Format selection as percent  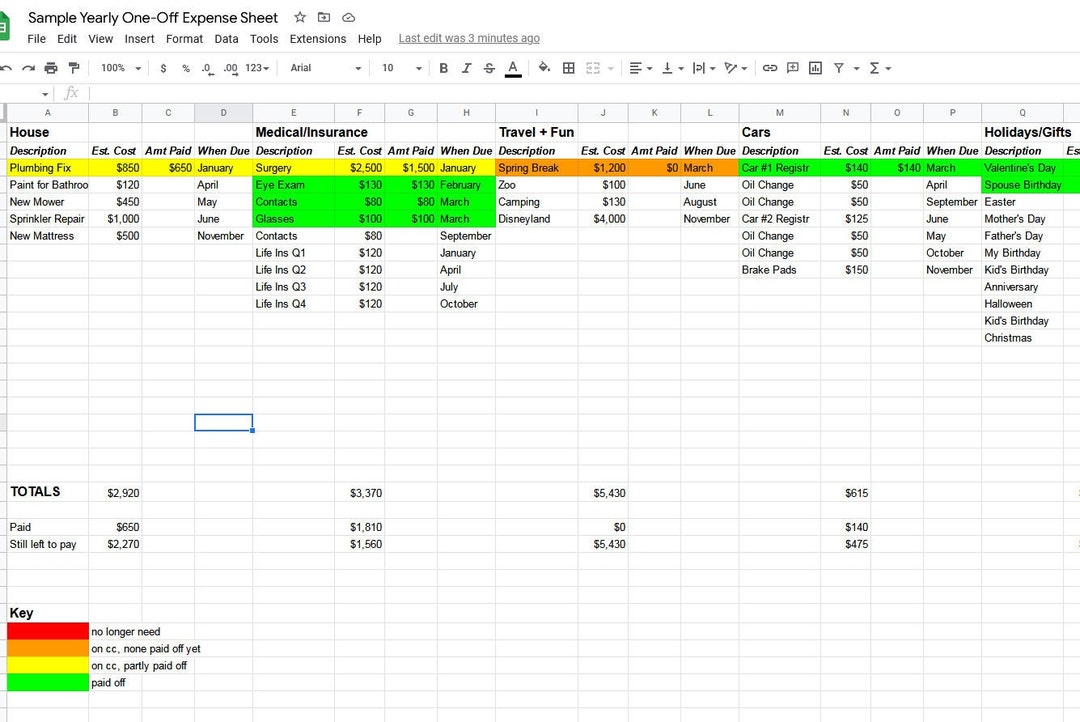[x=185, y=68]
